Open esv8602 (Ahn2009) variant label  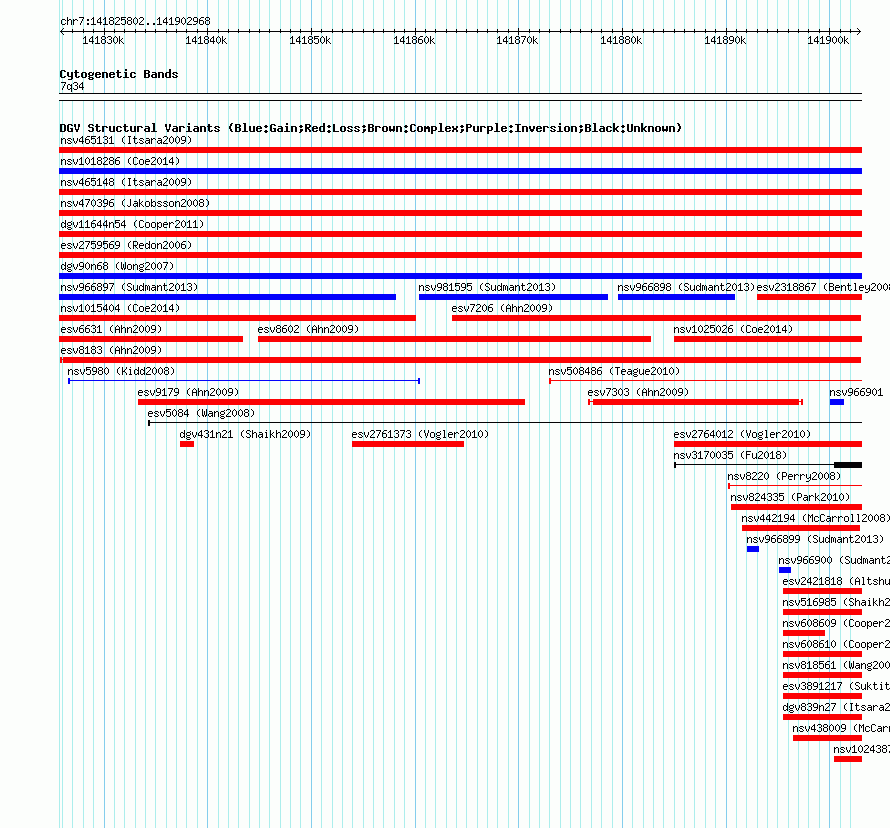coord(308,329)
